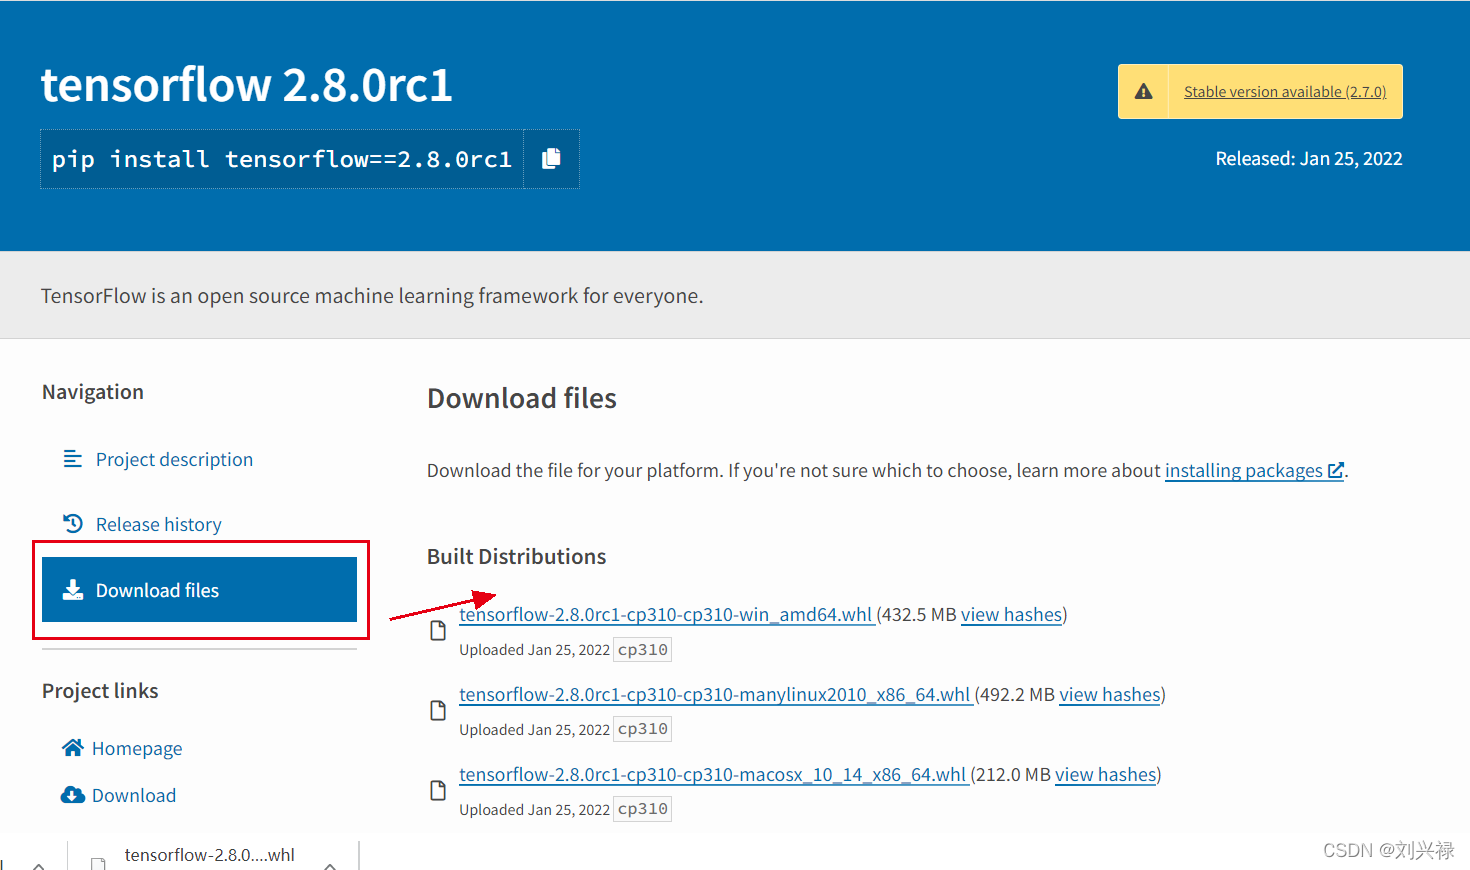Click the cp310 tag under manylinux2010 wheel
This screenshot has width=1470, height=870.
point(642,729)
